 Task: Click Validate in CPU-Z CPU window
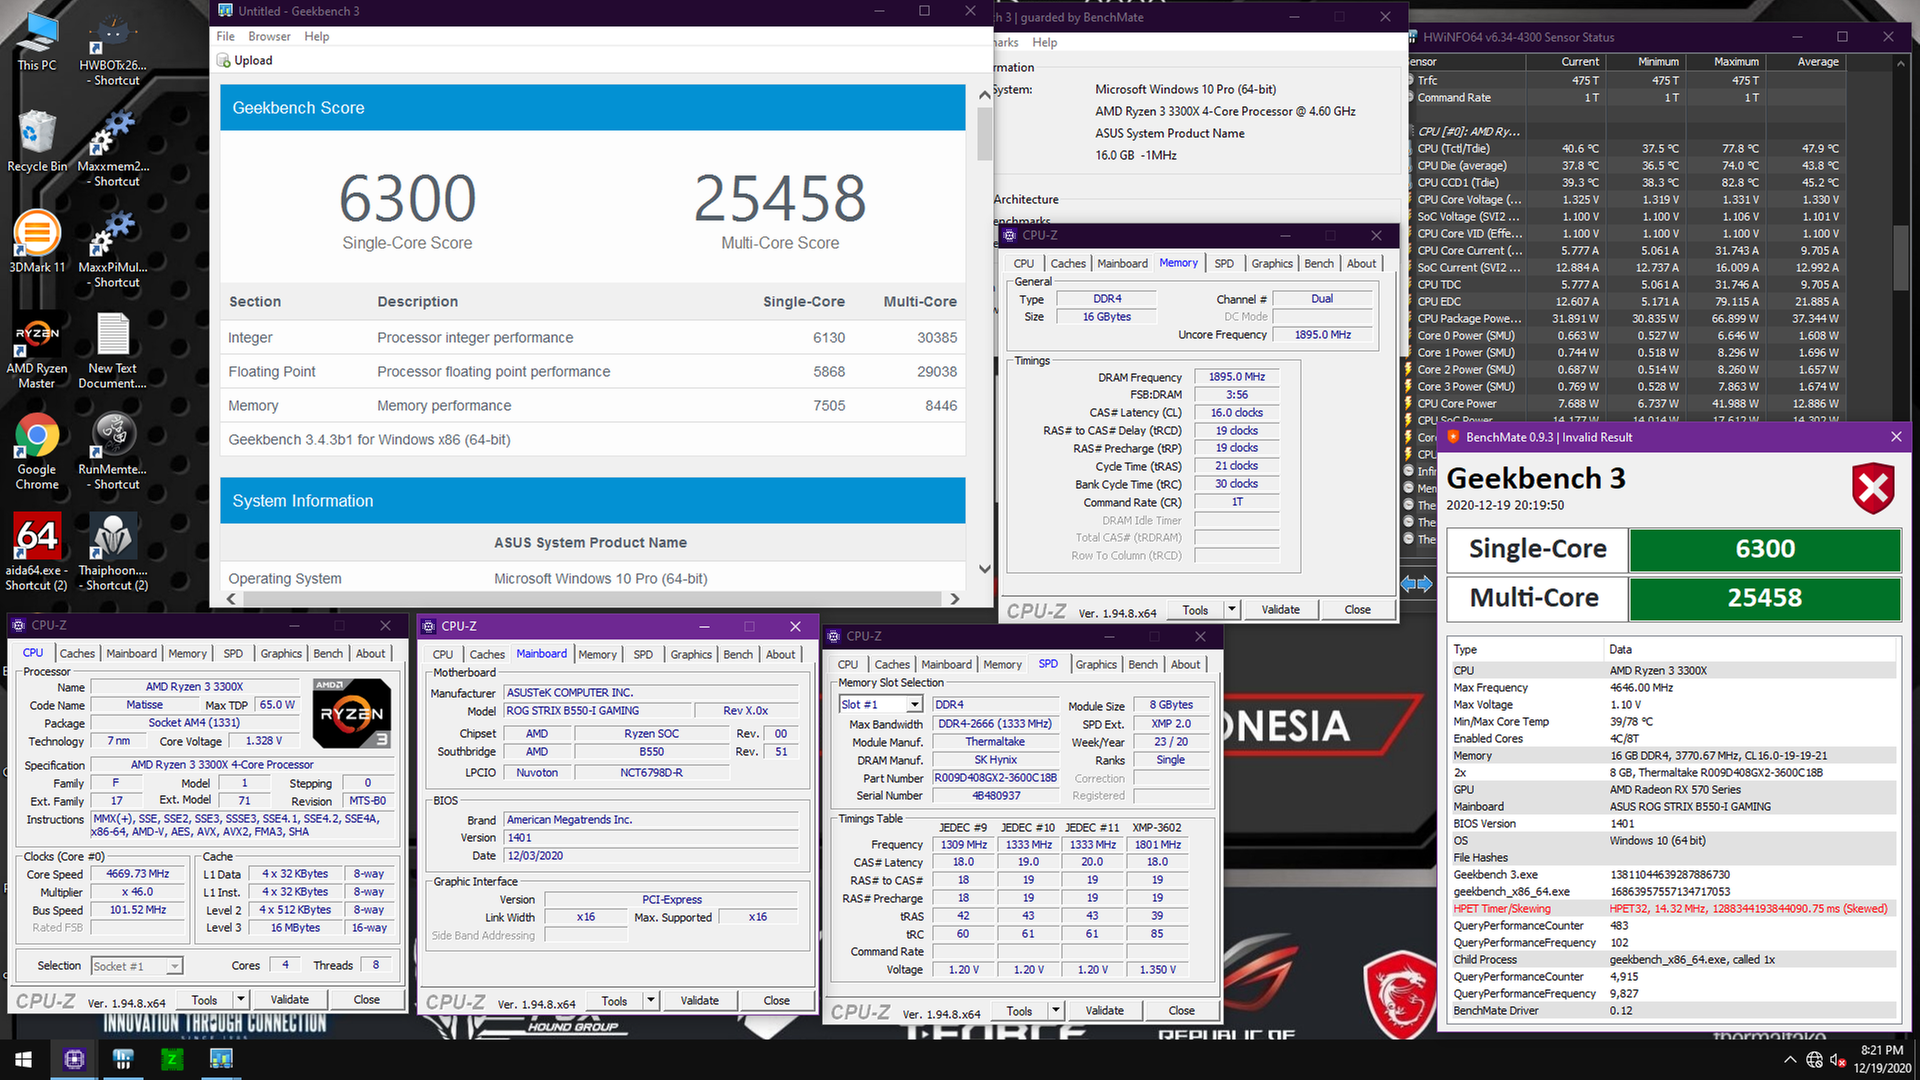(290, 1000)
